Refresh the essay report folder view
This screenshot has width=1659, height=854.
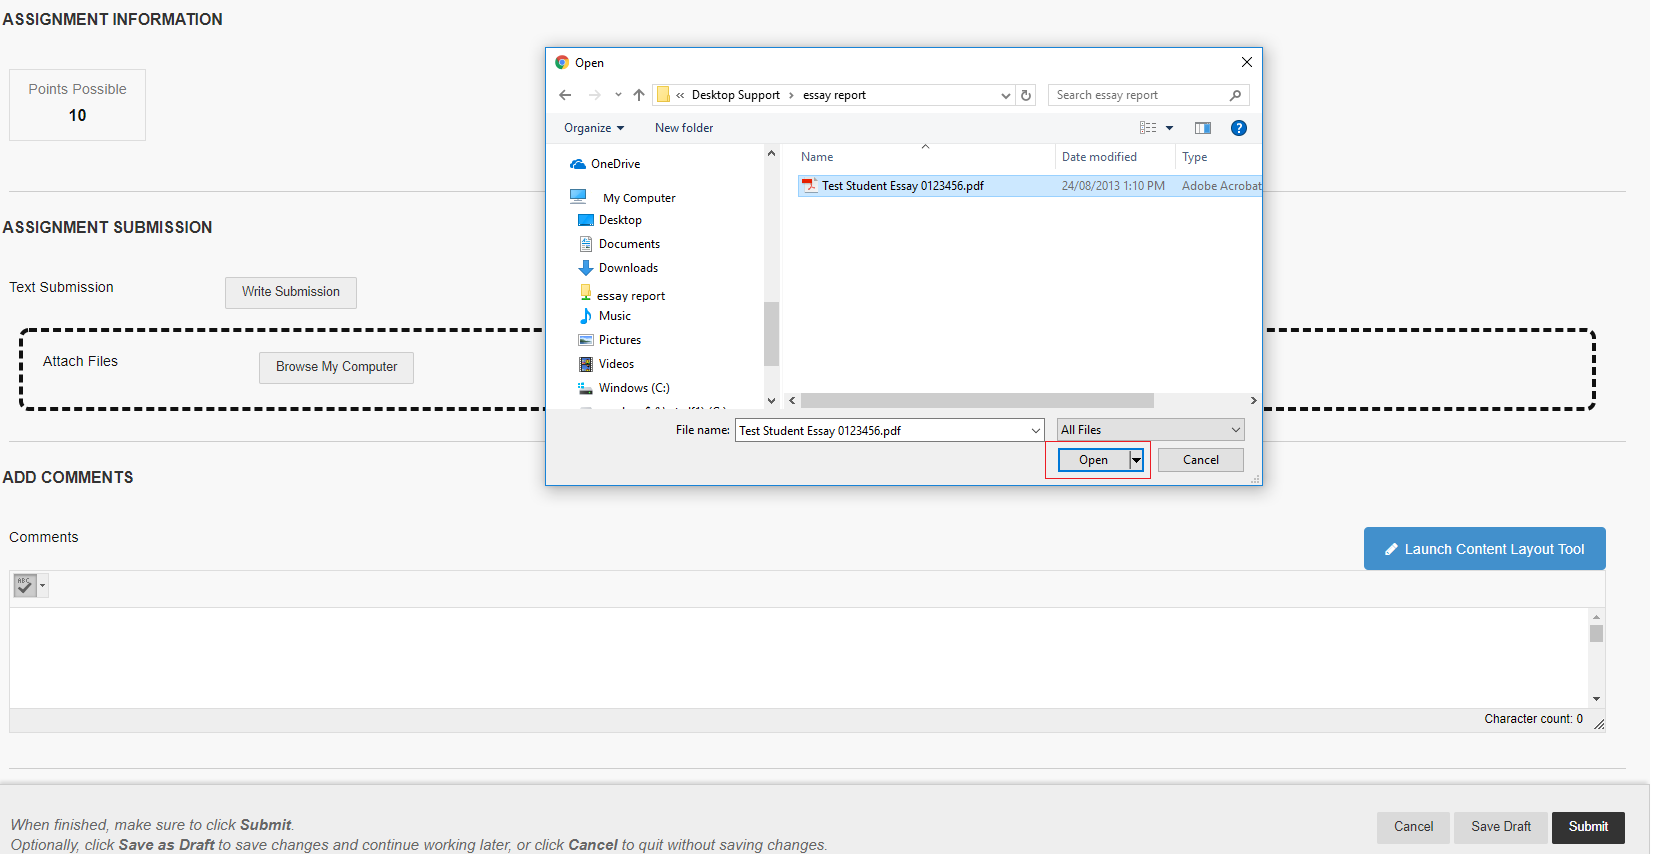1026,96
